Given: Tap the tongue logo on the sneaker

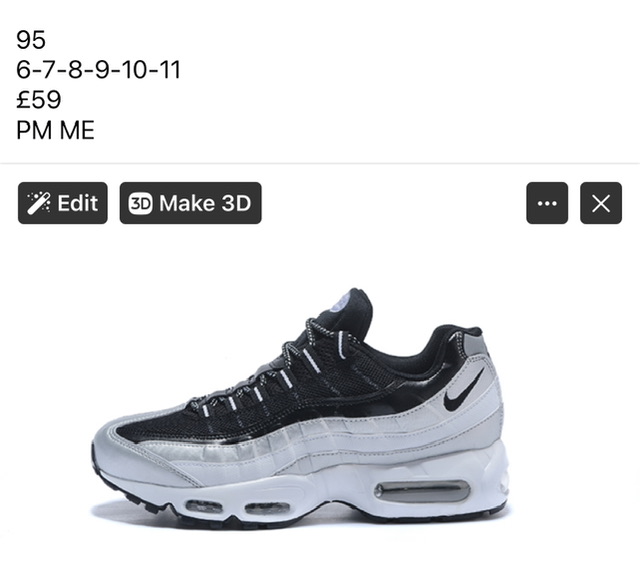Looking at the screenshot, I should click(x=342, y=302).
